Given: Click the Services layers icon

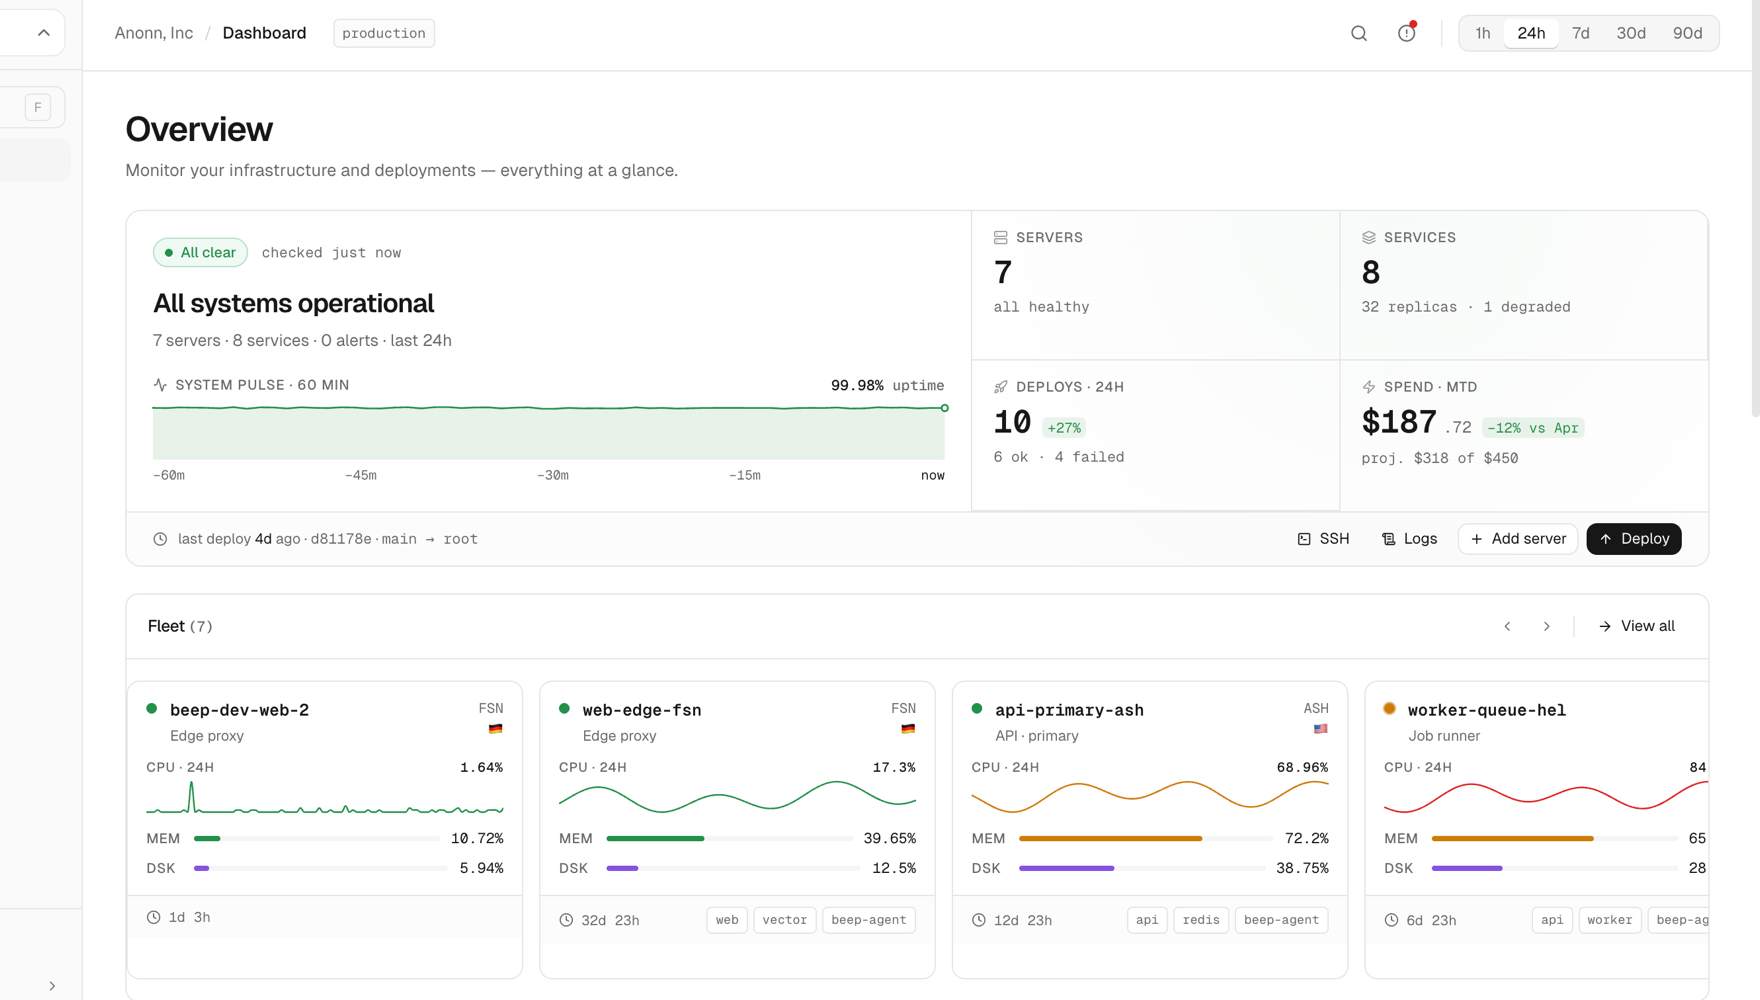Looking at the screenshot, I should [x=1369, y=238].
